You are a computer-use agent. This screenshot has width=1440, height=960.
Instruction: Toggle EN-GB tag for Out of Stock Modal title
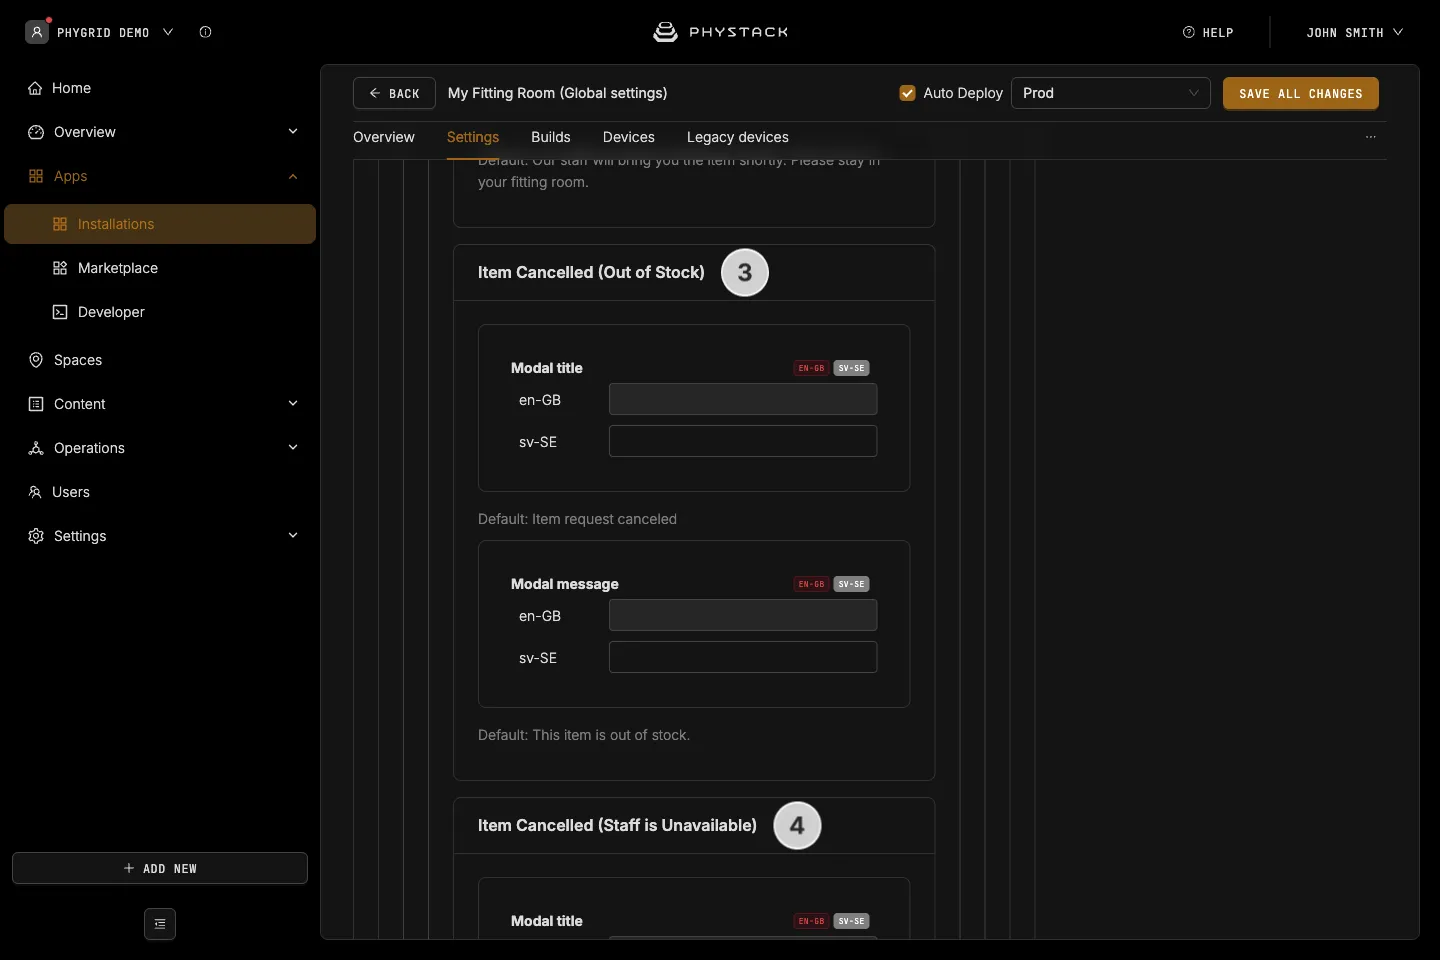point(811,368)
